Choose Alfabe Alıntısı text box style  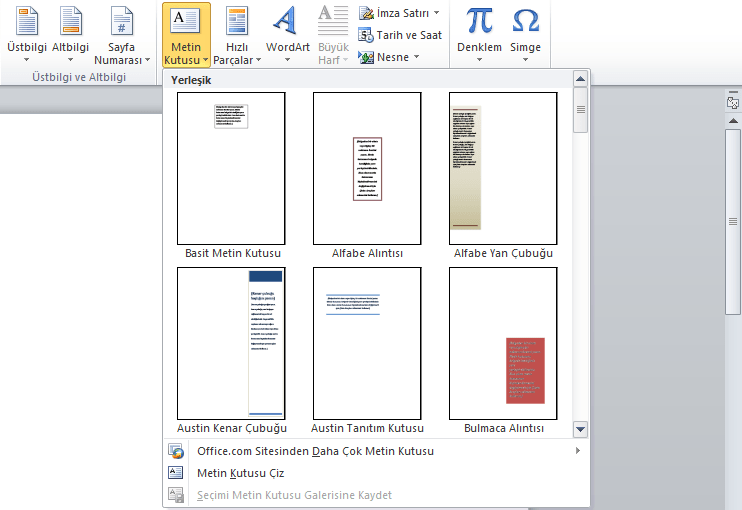click(x=367, y=168)
